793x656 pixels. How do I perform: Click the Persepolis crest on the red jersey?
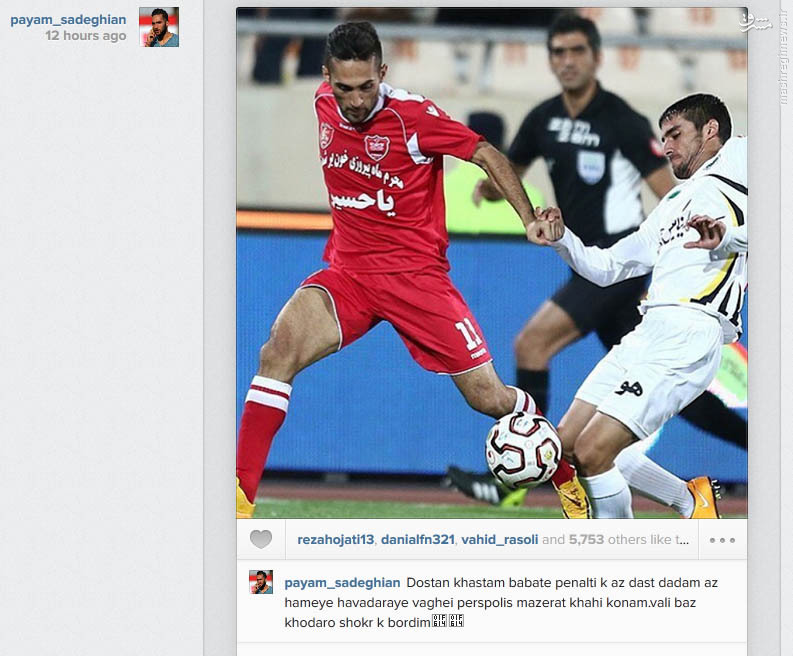(377, 147)
